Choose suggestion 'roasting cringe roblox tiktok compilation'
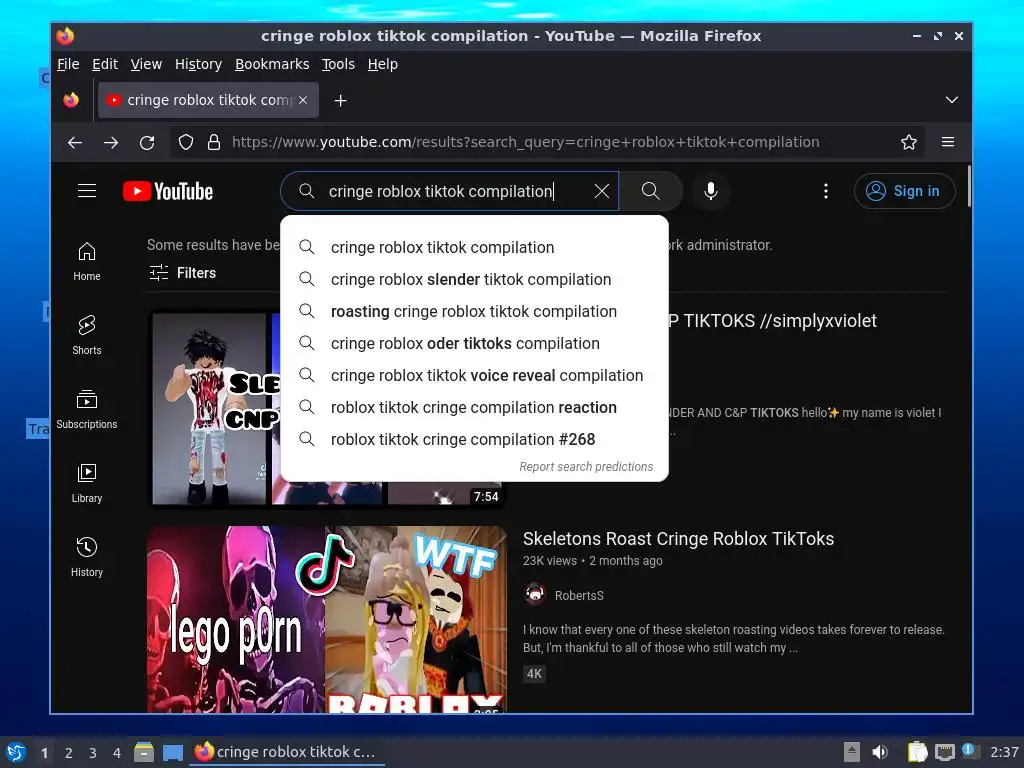Viewport: 1024px width, 768px height. [474, 312]
